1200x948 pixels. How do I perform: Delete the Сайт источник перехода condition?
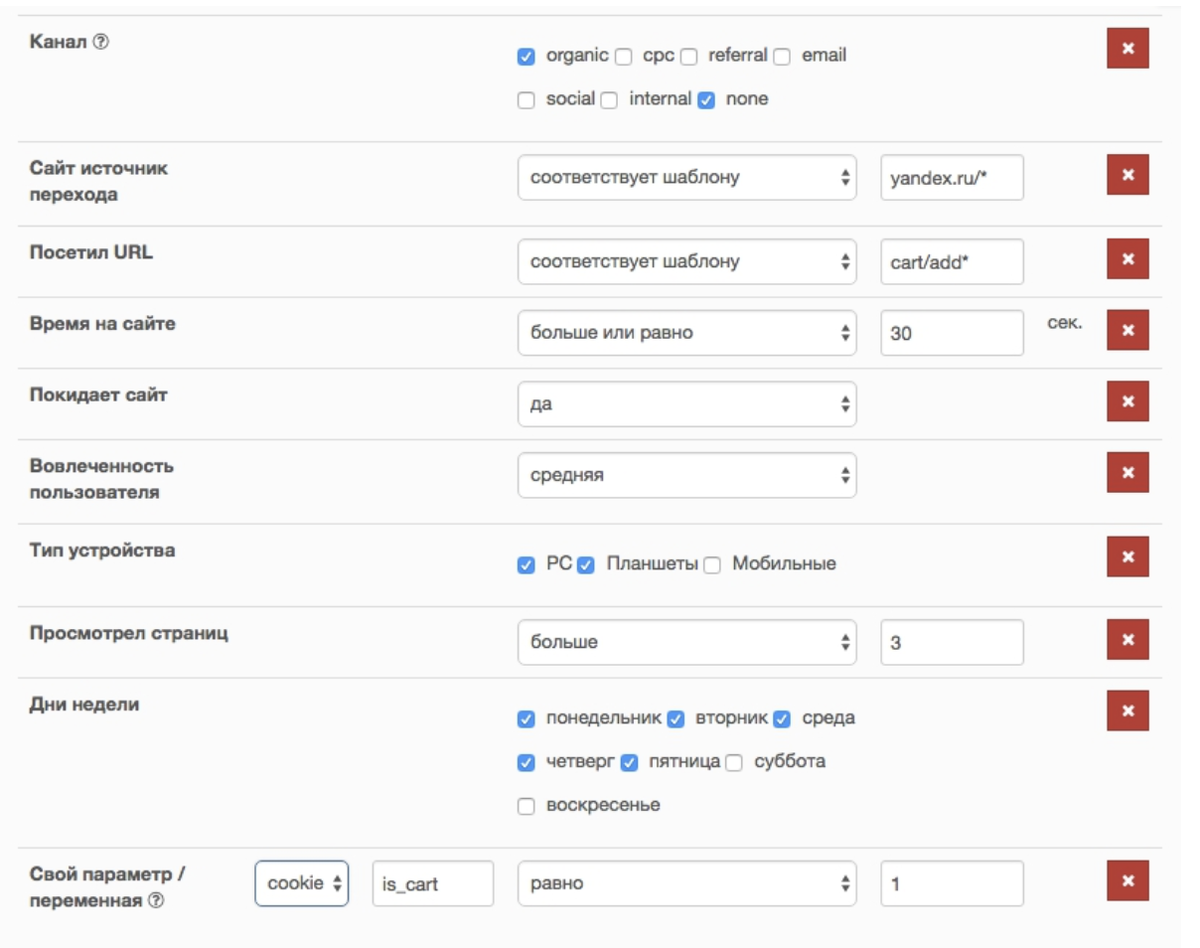coord(1127,175)
